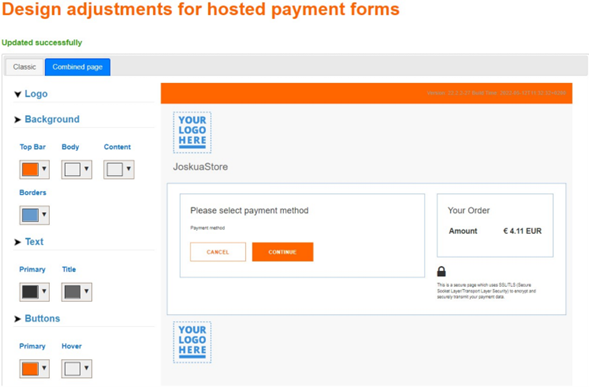Click the Buttons Primary orange swatch

coord(30,369)
